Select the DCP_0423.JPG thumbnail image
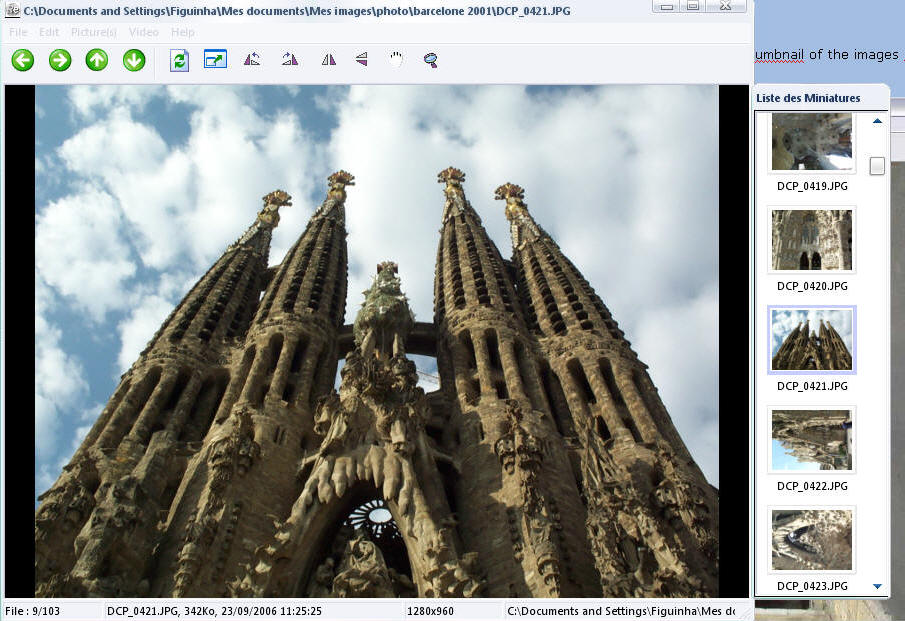This screenshot has width=905, height=621. (811, 540)
